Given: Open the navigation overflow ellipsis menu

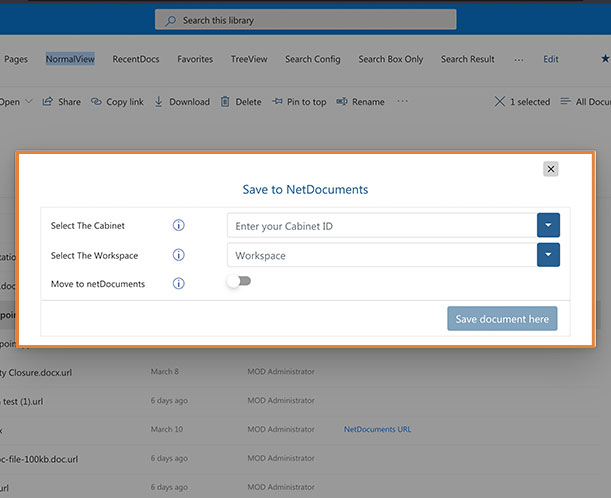Looking at the screenshot, I should (x=519, y=60).
